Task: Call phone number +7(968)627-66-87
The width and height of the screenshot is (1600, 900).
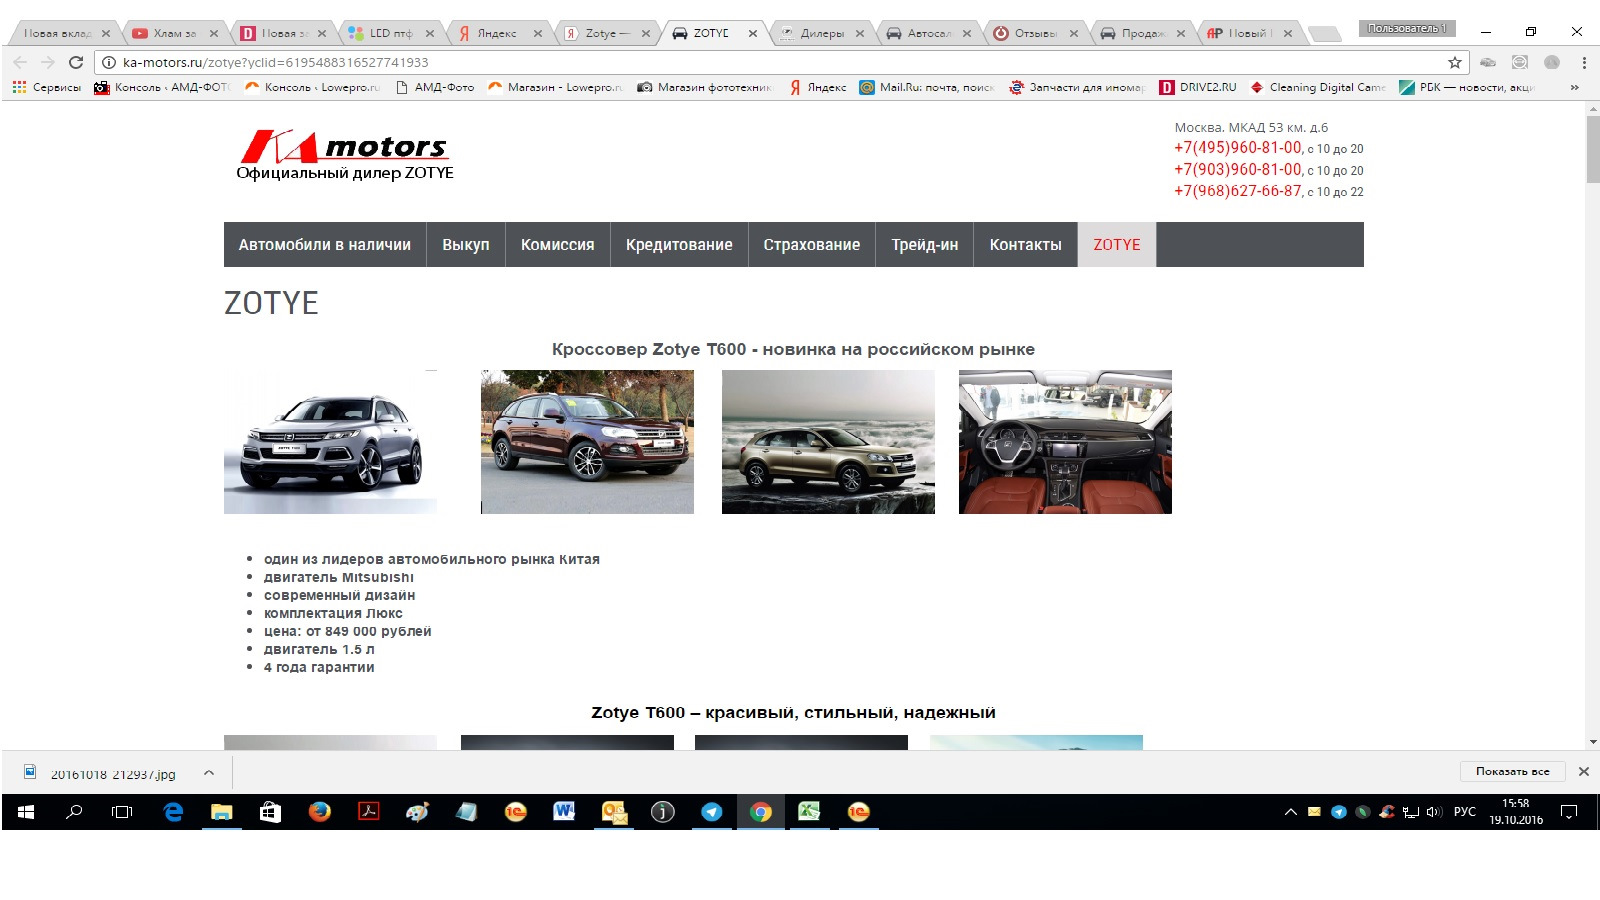Action: [x=1238, y=191]
